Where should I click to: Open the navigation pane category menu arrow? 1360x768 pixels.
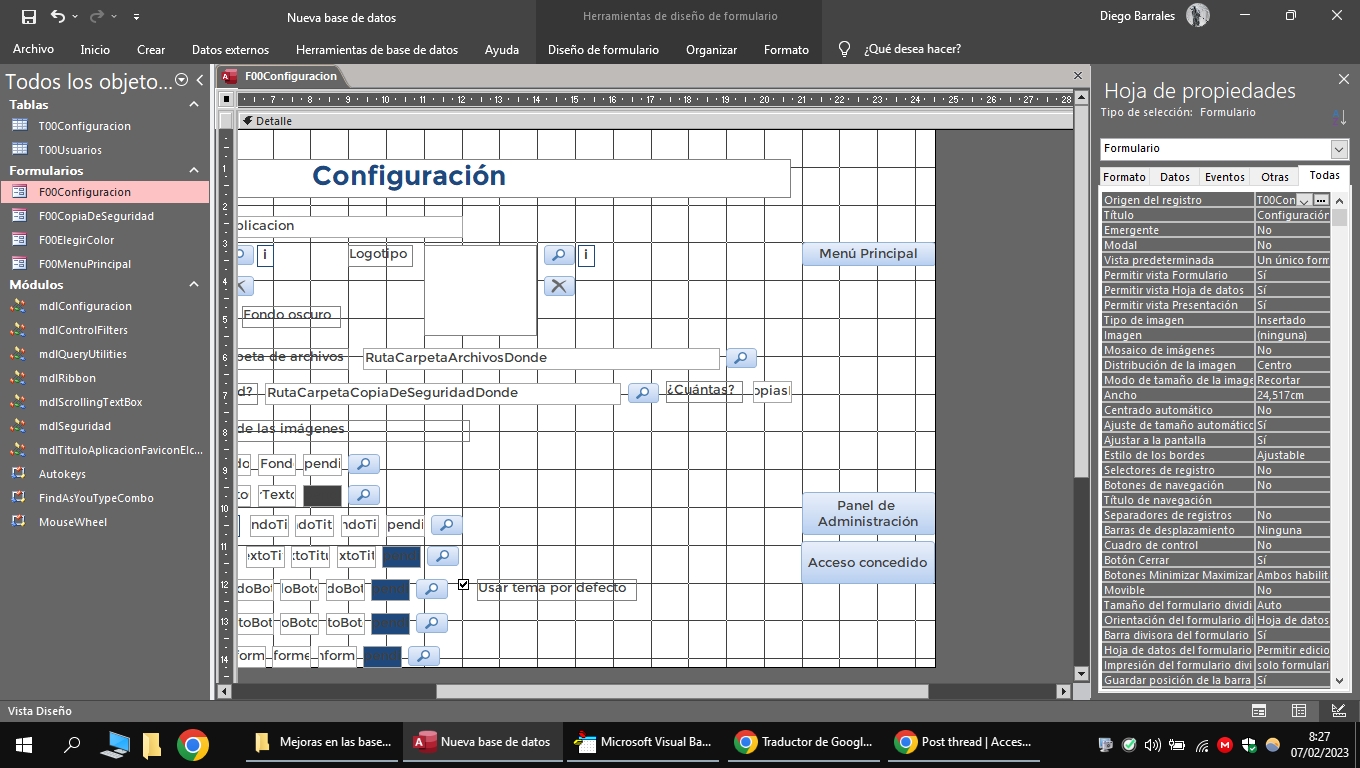[181, 80]
